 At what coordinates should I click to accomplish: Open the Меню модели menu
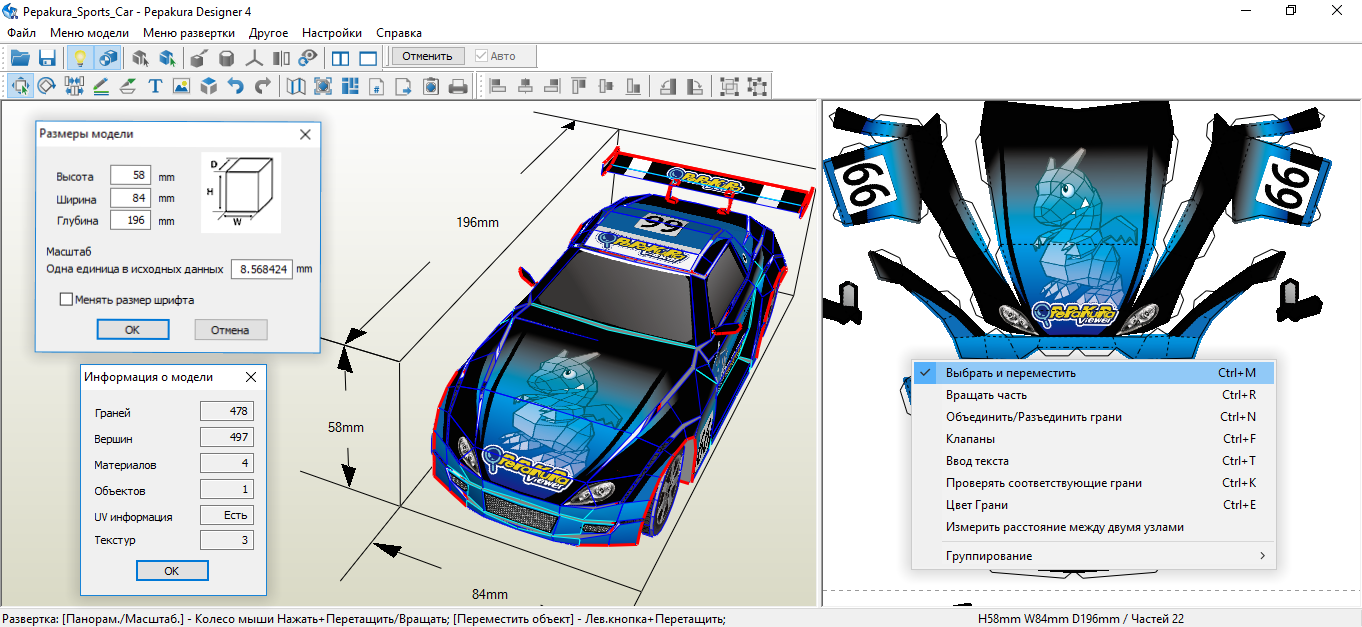pos(90,33)
